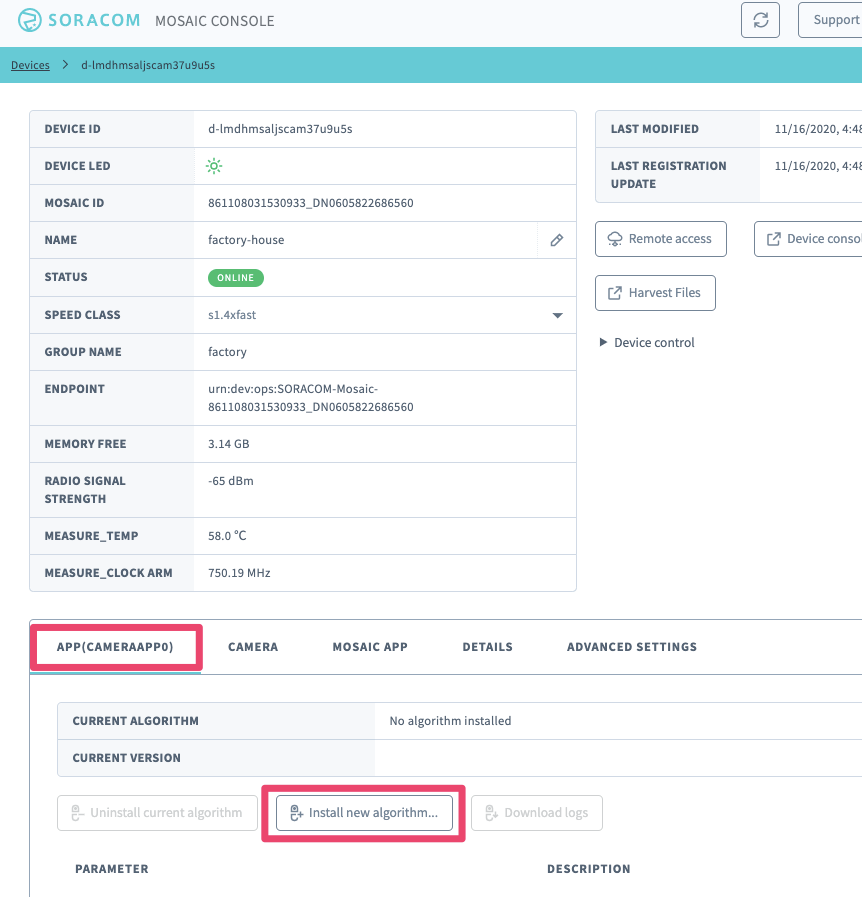Click the breadcrumb device ID text

pyautogui.click(x=148, y=65)
